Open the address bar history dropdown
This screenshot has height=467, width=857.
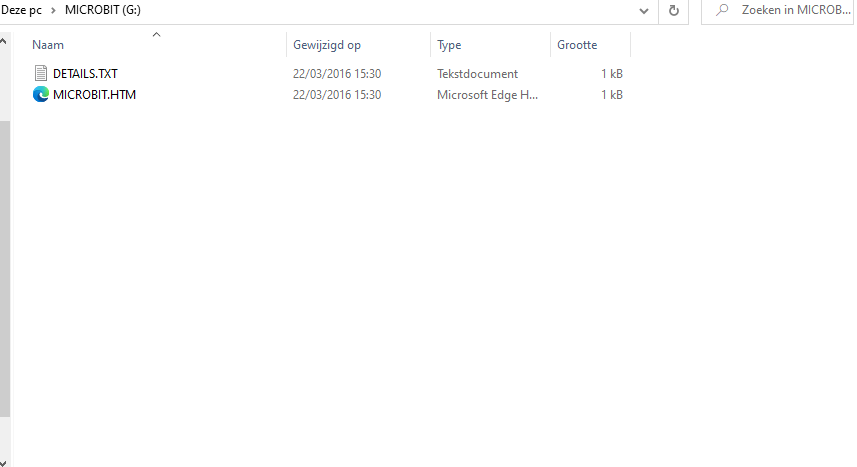click(644, 10)
